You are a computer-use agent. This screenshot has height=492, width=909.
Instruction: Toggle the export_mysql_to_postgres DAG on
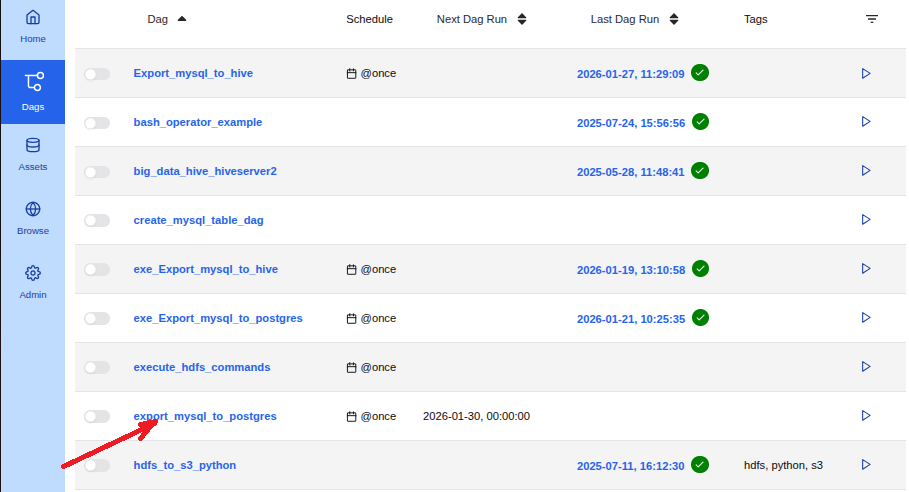(x=97, y=417)
